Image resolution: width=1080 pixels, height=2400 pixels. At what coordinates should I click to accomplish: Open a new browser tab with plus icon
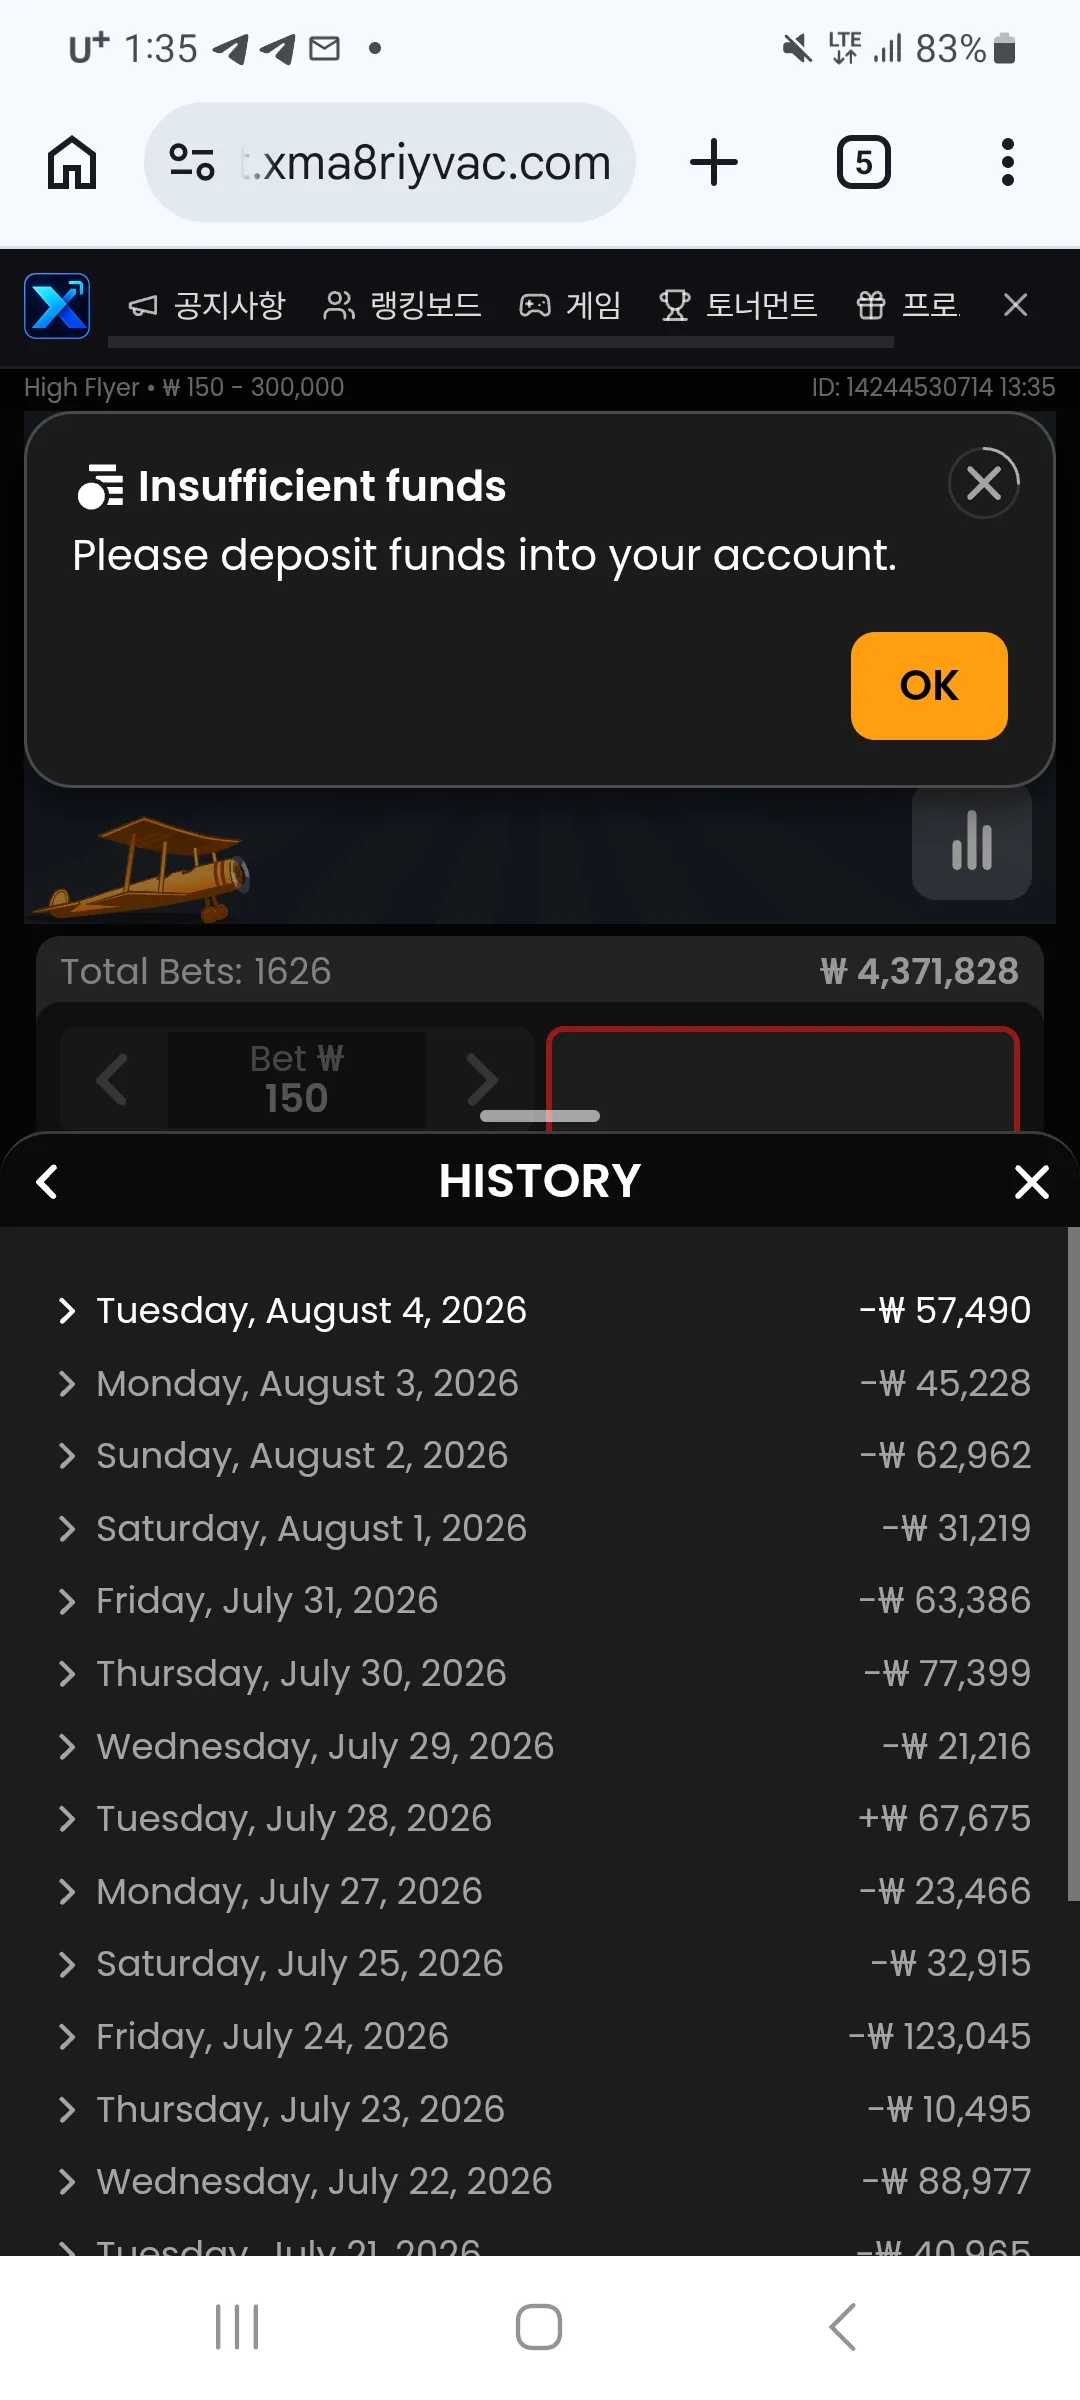coord(714,162)
